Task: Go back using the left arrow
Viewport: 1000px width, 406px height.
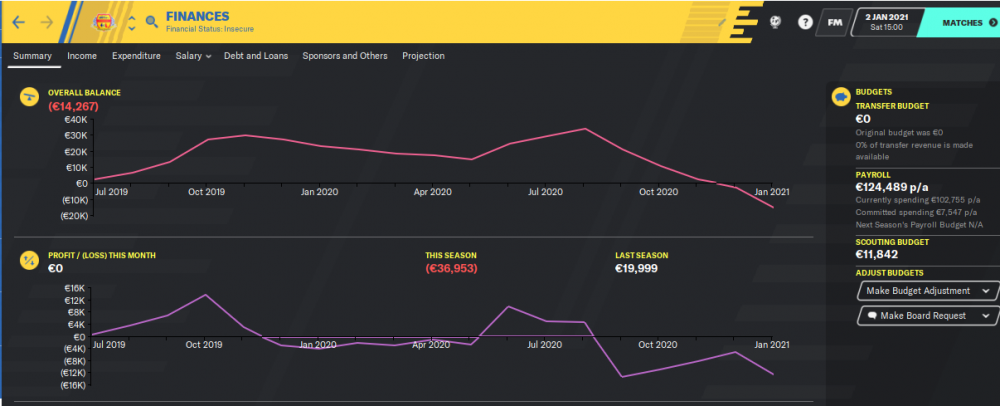Action: (x=18, y=22)
